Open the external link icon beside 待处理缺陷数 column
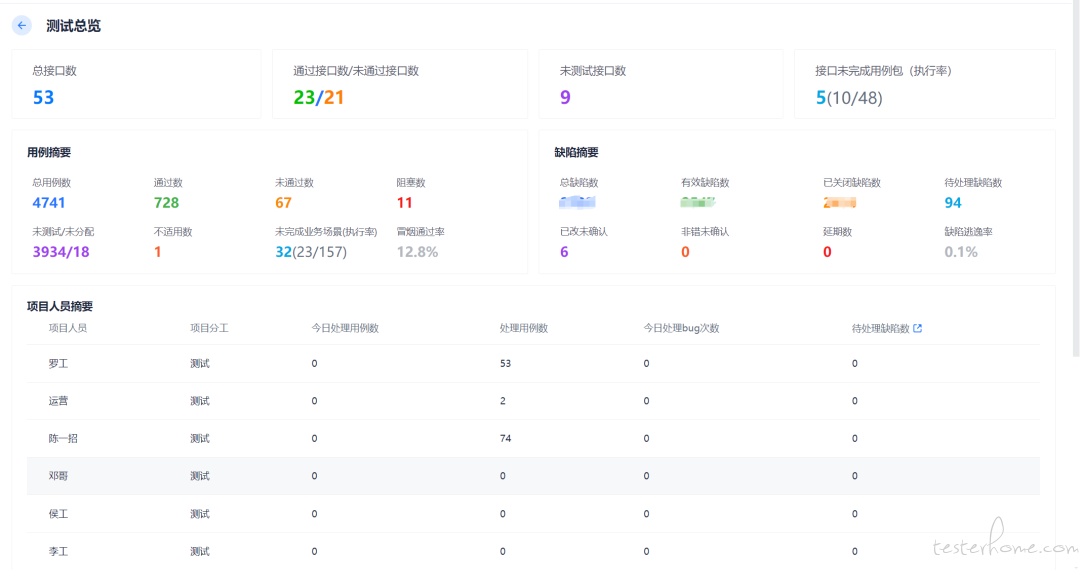 [917, 328]
